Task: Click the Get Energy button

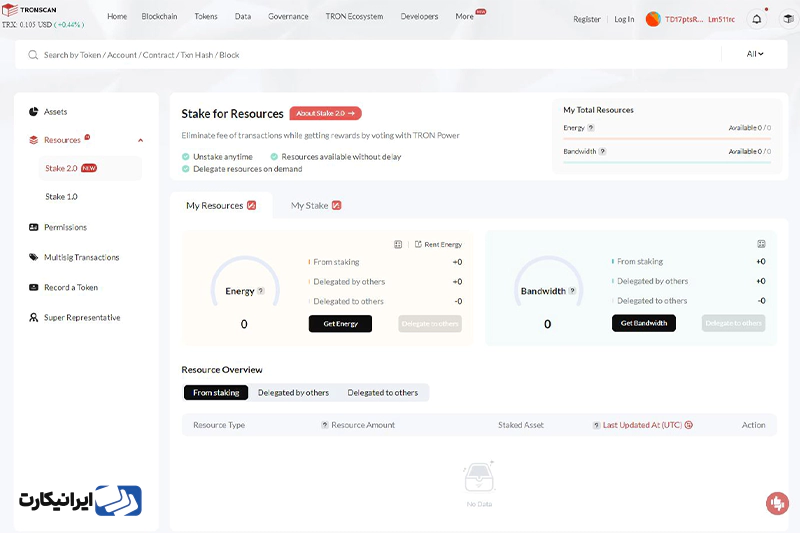Action: (x=340, y=323)
